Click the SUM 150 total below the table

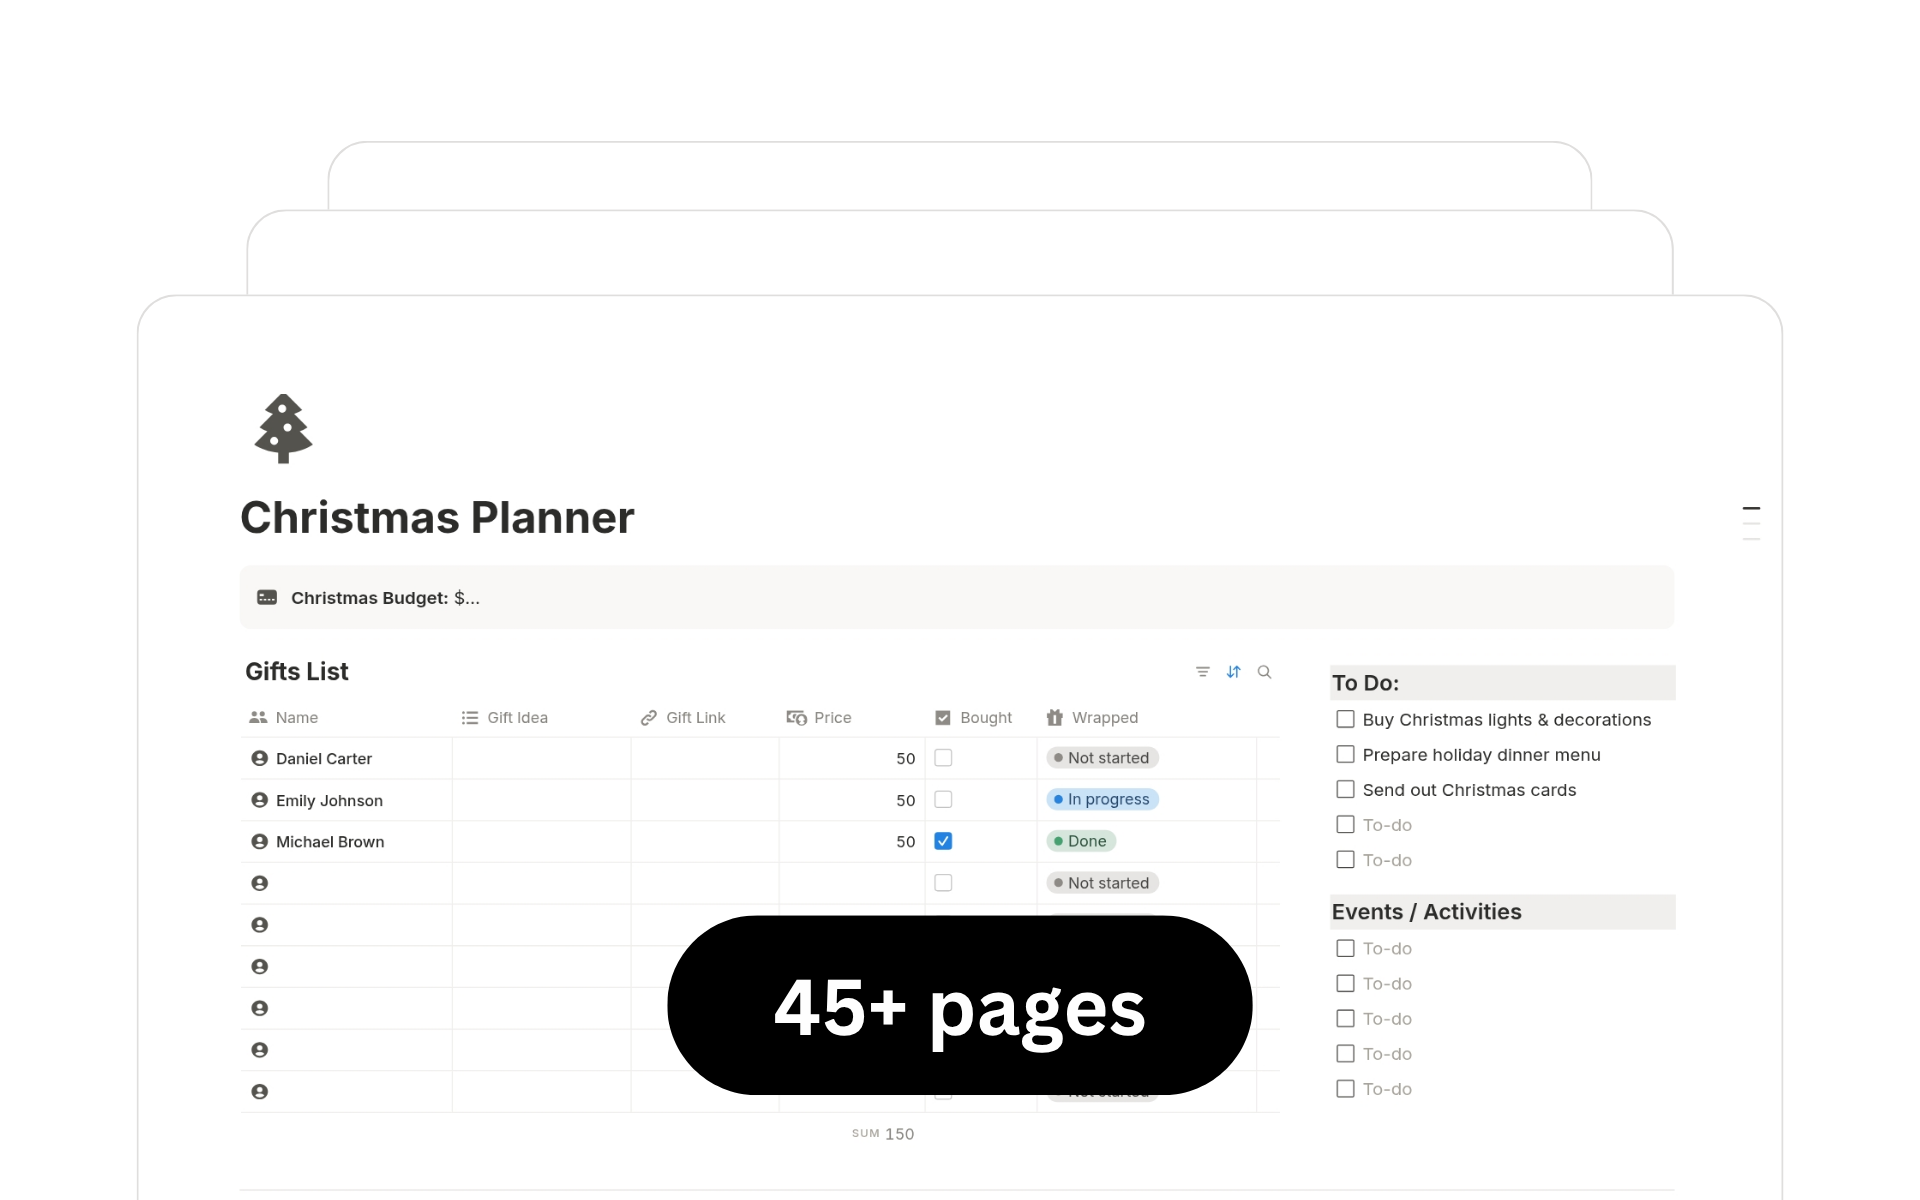(882, 1133)
